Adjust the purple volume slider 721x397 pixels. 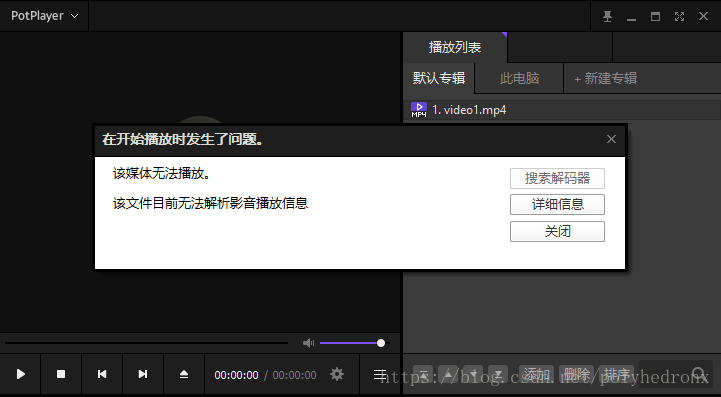coord(354,343)
